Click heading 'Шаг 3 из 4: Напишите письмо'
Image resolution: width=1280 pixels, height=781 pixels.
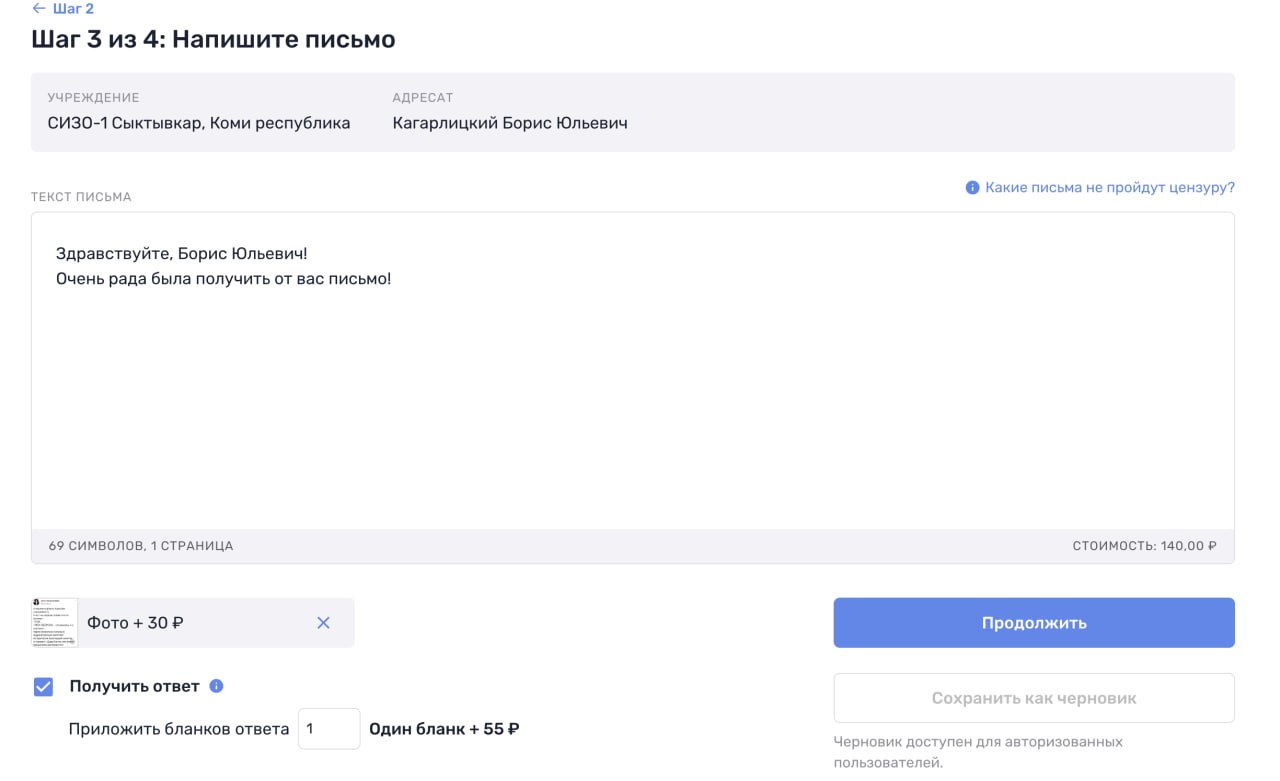pos(214,40)
